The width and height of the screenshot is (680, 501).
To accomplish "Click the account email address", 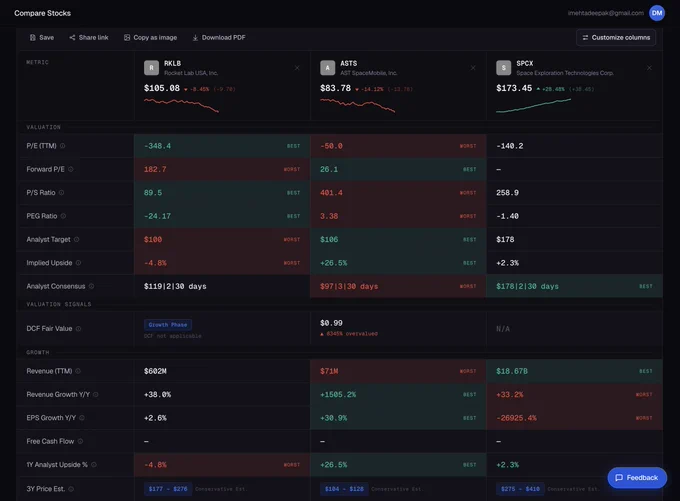I will click(x=606, y=13).
